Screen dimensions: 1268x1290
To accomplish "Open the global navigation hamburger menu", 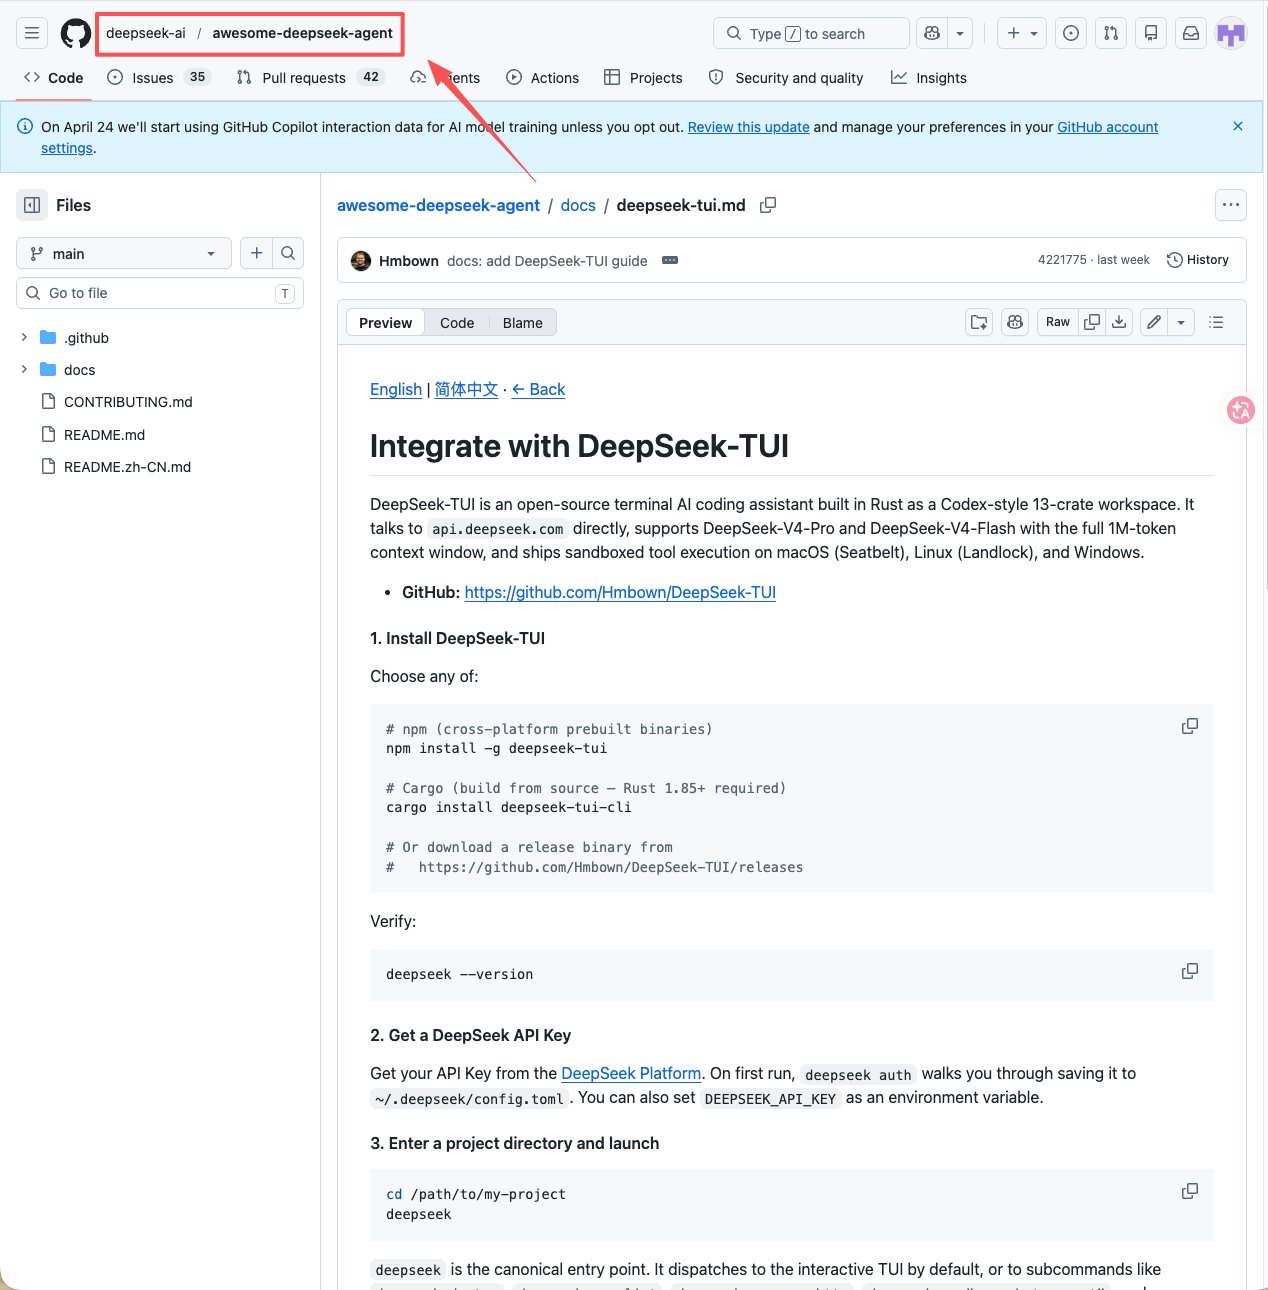I will pyautogui.click(x=32, y=33).
